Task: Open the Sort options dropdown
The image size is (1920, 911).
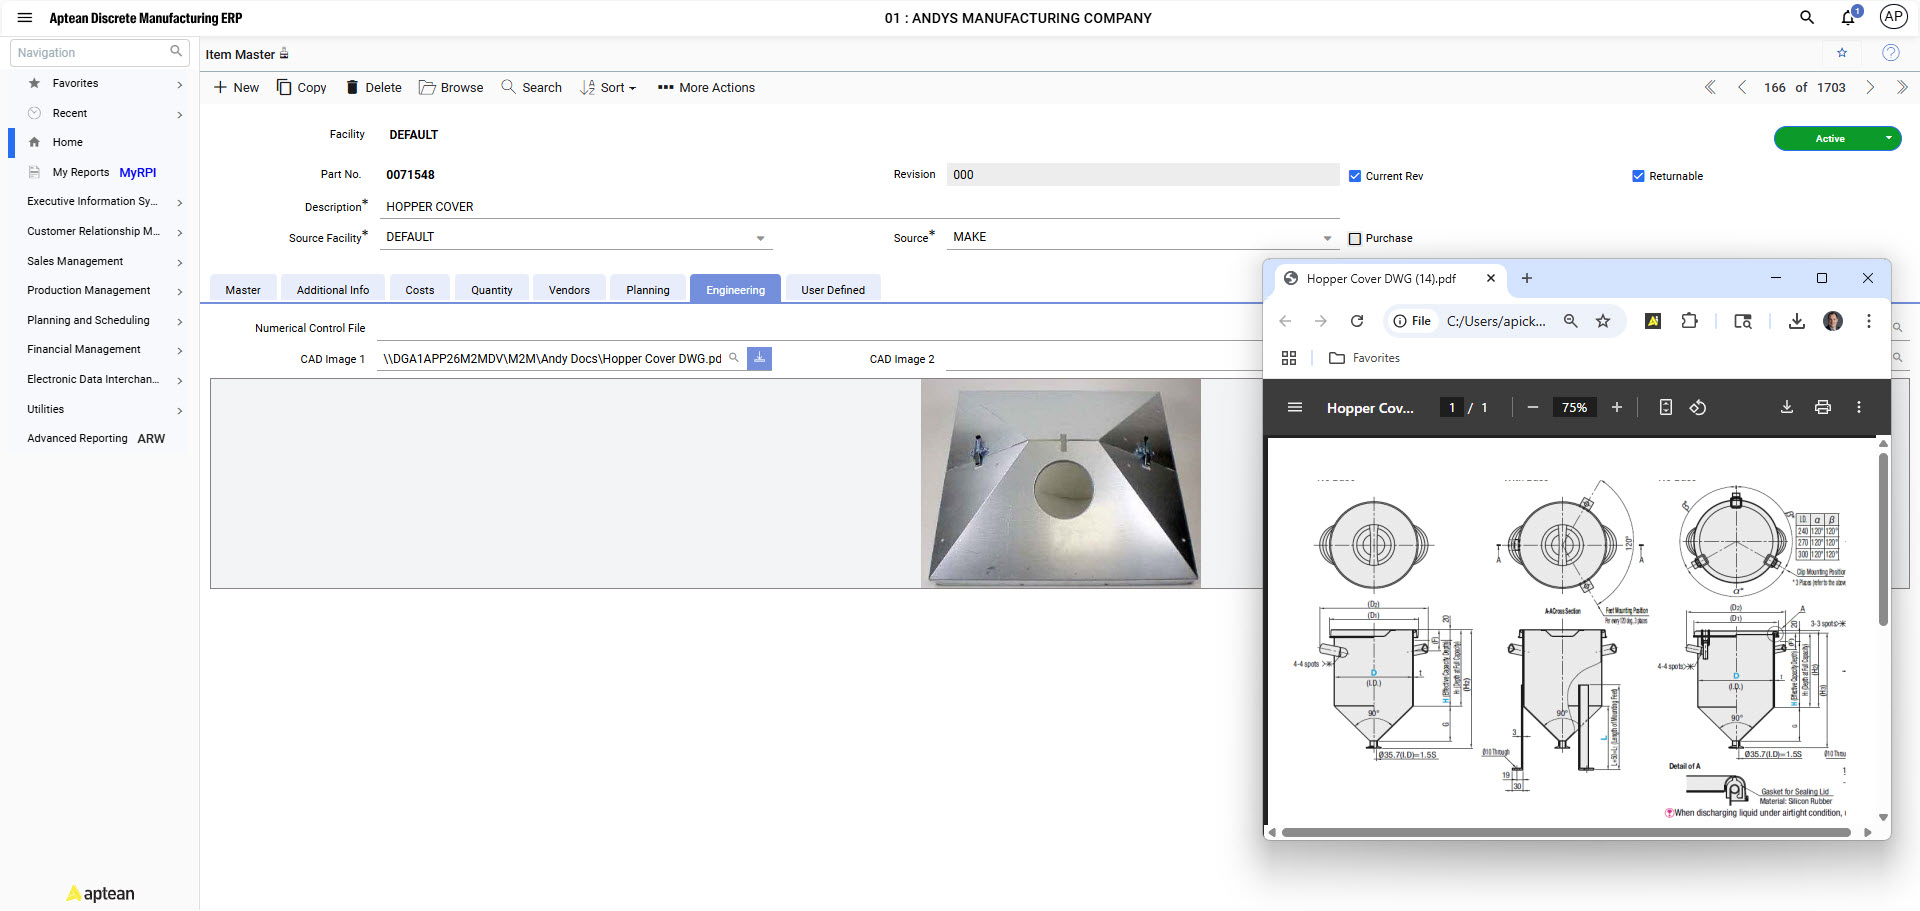Action: (x=608, y=87)
